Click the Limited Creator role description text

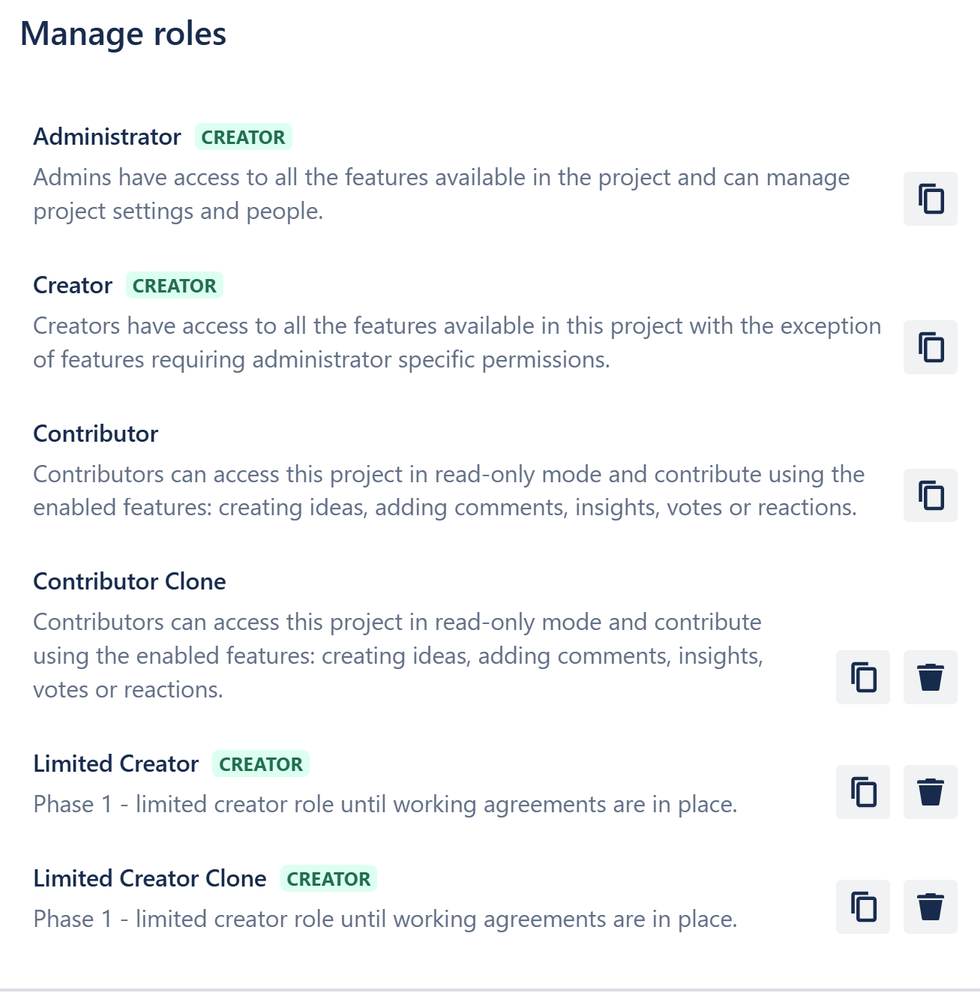click(385, 805)
